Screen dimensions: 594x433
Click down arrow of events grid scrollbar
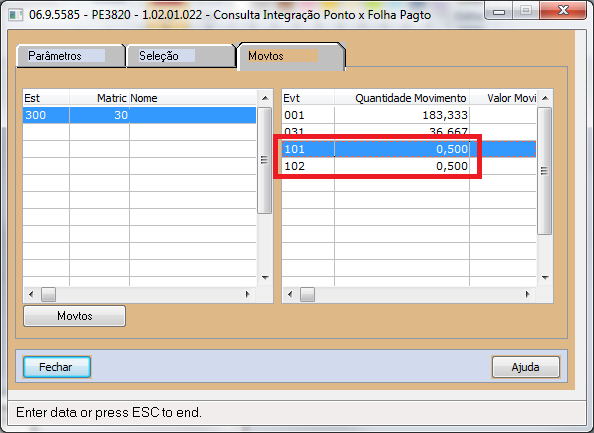click(x=545, y=278)
